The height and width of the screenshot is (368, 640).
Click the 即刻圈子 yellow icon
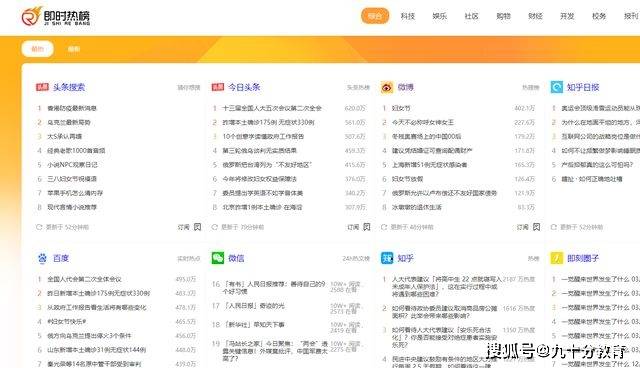[x=557, y=258]
